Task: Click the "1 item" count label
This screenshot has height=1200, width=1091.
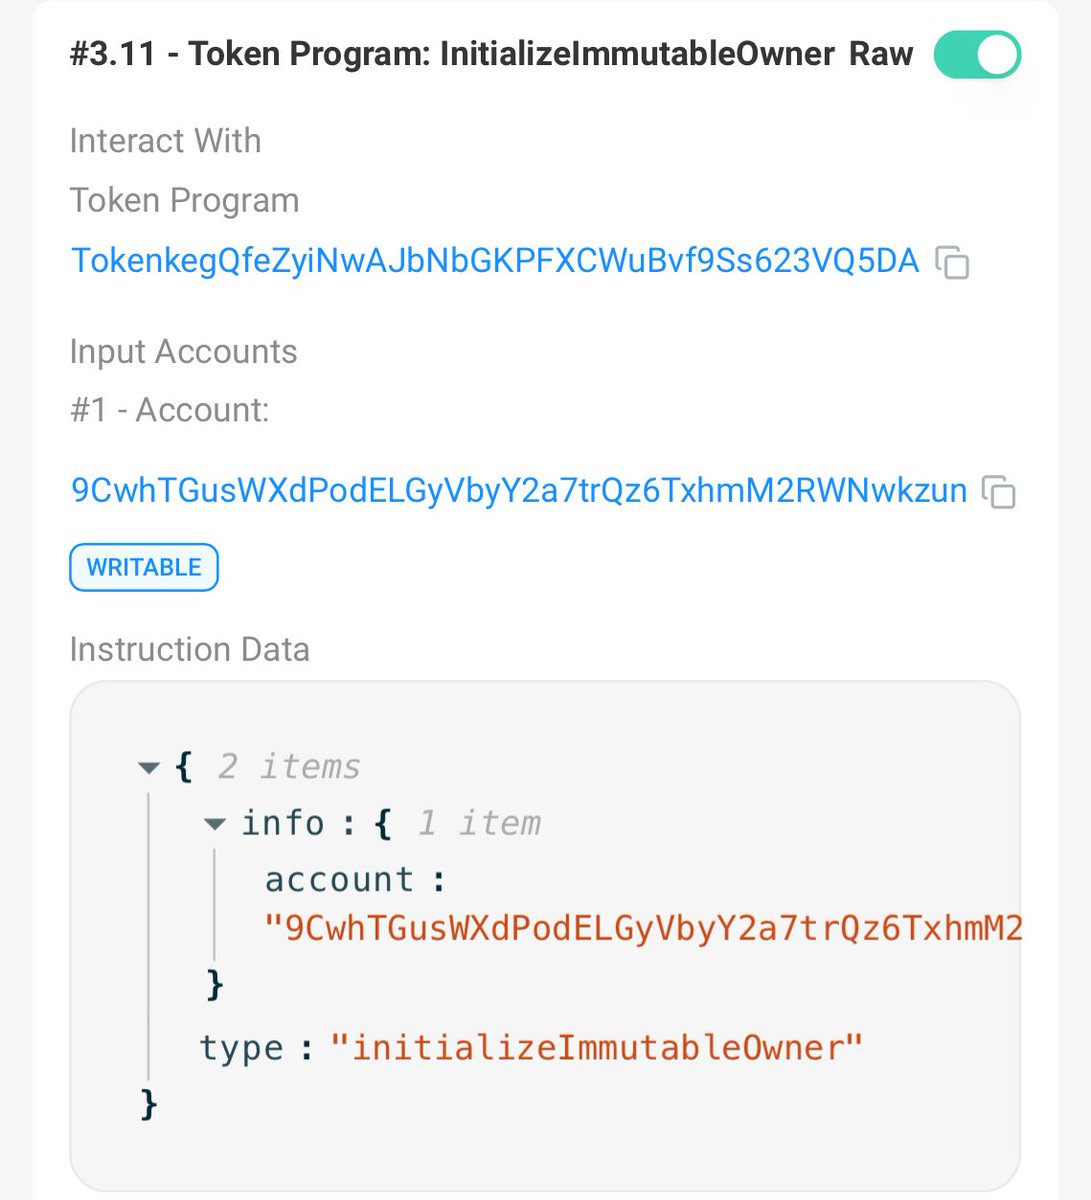Action: pos(478,823)
